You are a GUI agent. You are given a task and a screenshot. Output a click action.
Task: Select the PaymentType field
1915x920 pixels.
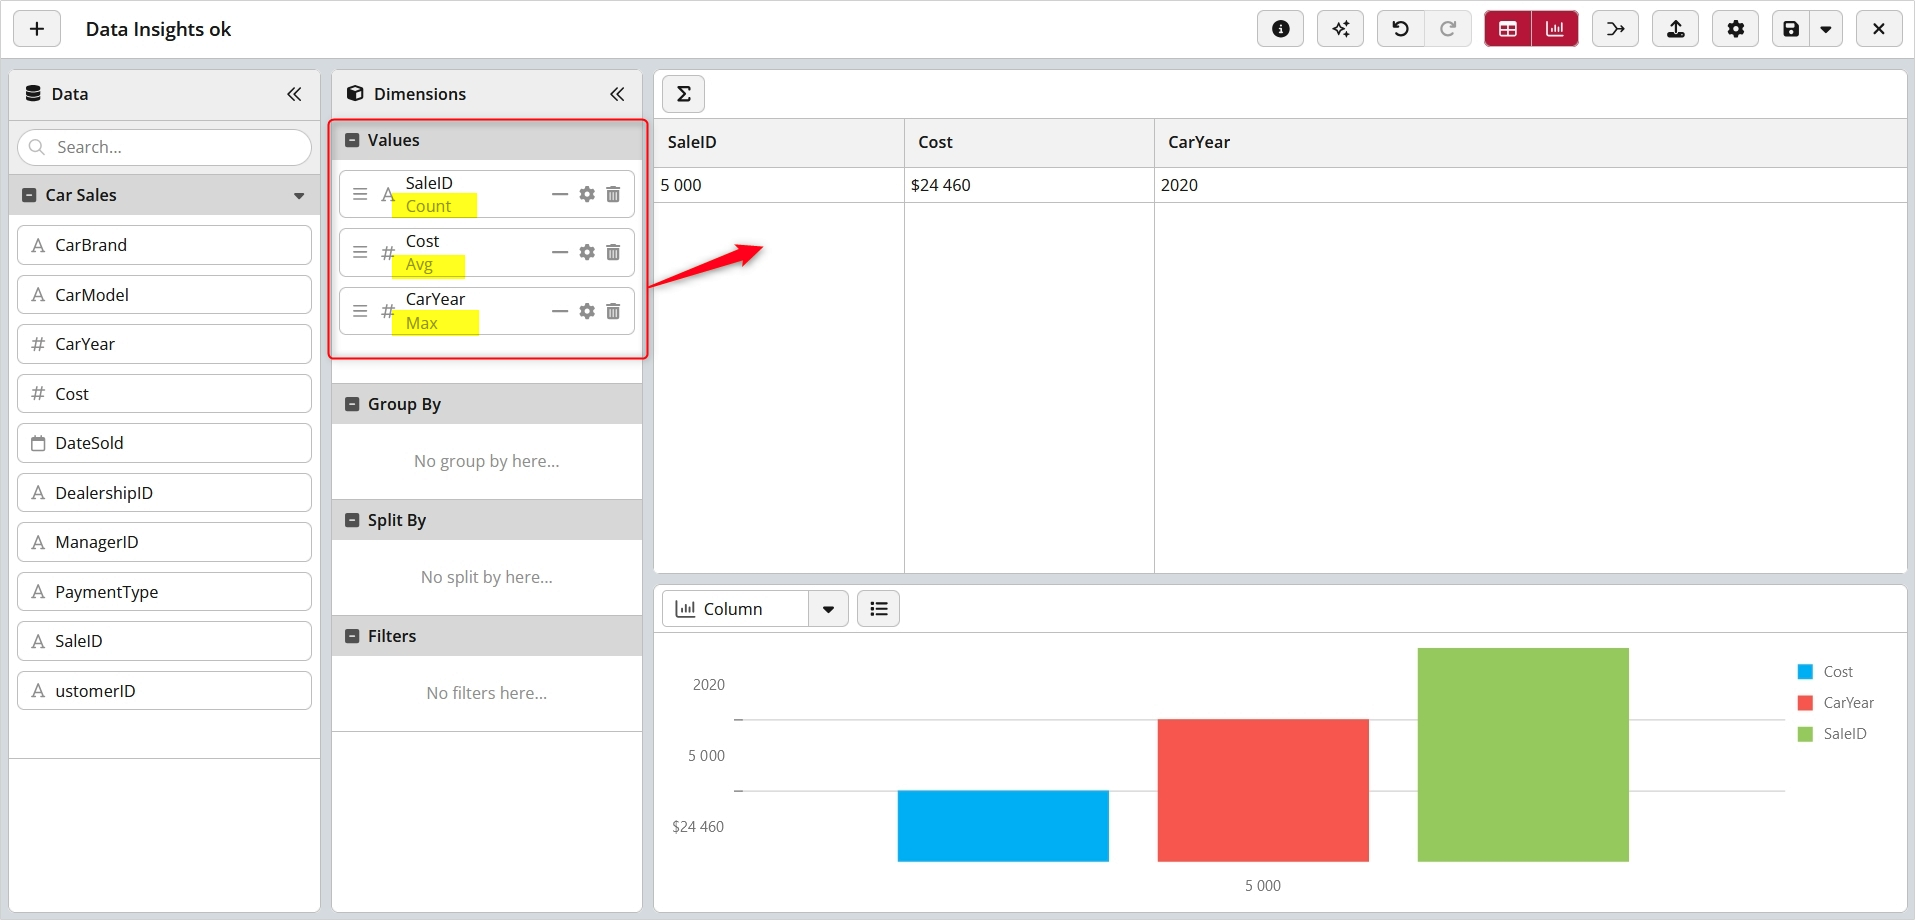tap(164, 592)
